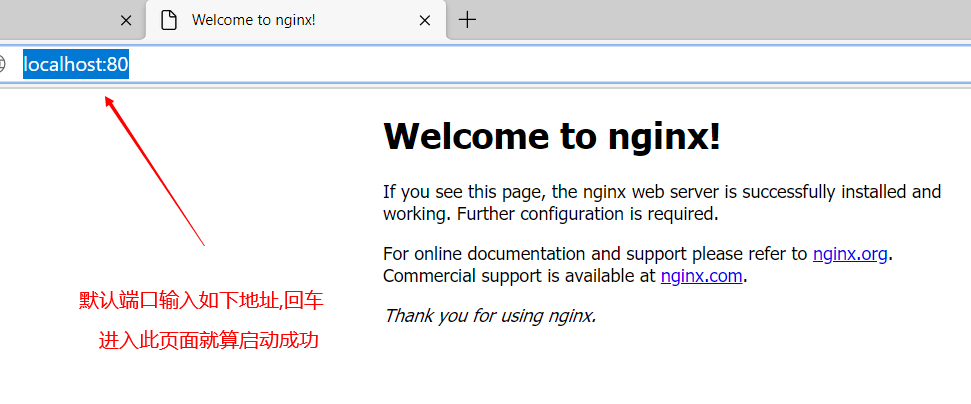The width and height of the screenshot is (971, 404).
Task: Select the Welcome to nginx! tab
Action: [296, 20]
